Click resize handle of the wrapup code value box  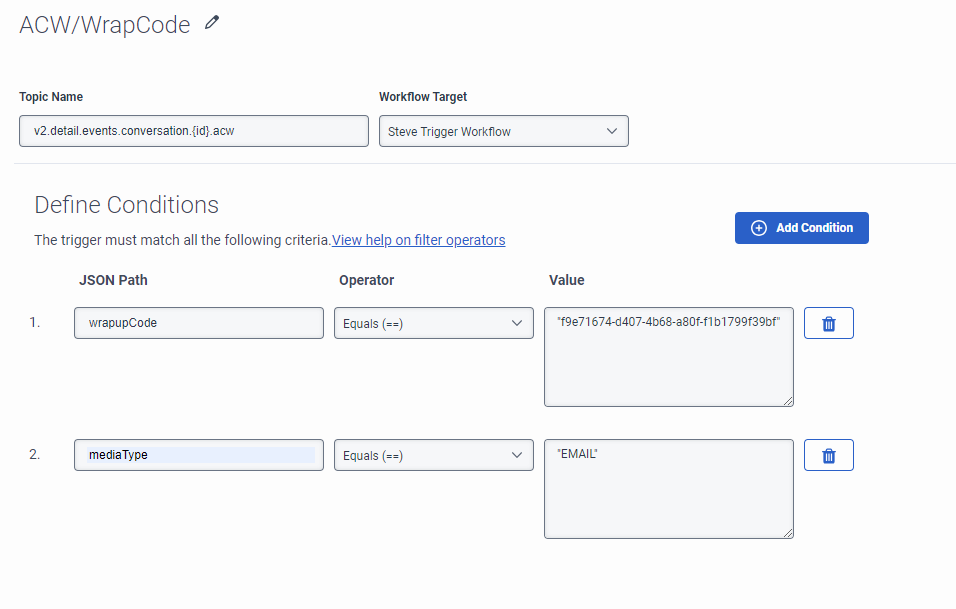788,401
